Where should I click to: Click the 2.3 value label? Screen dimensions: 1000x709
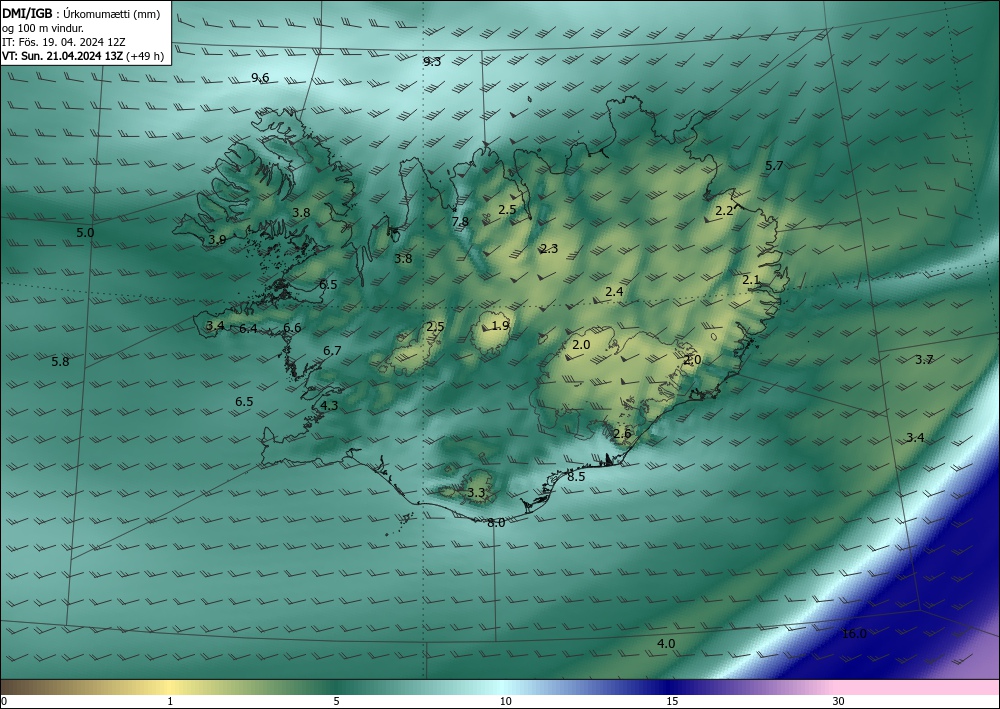tap(549, 249)
